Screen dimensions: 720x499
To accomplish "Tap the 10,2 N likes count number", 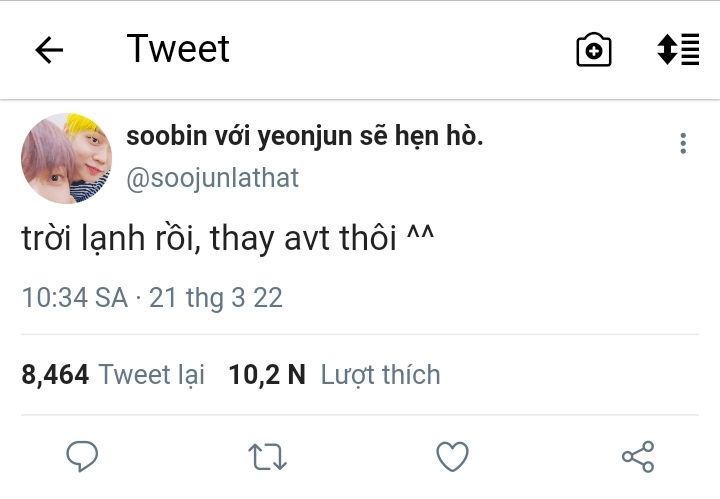I will (267, 375).
